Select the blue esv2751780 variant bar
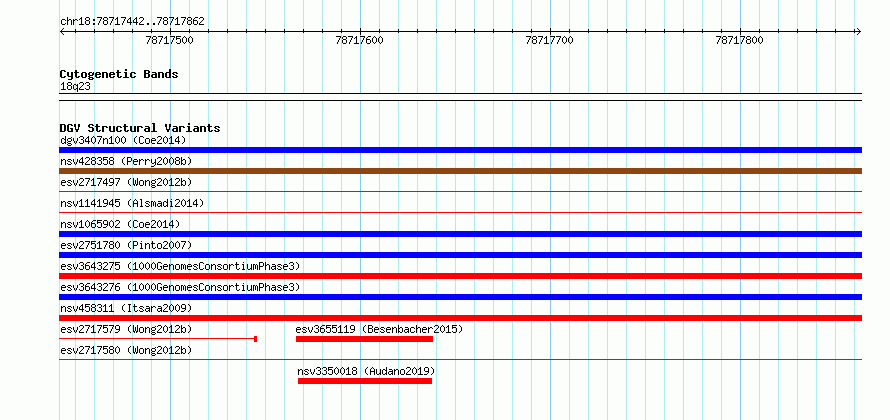This screenshot has width=890, height=420. click(460, 255)
